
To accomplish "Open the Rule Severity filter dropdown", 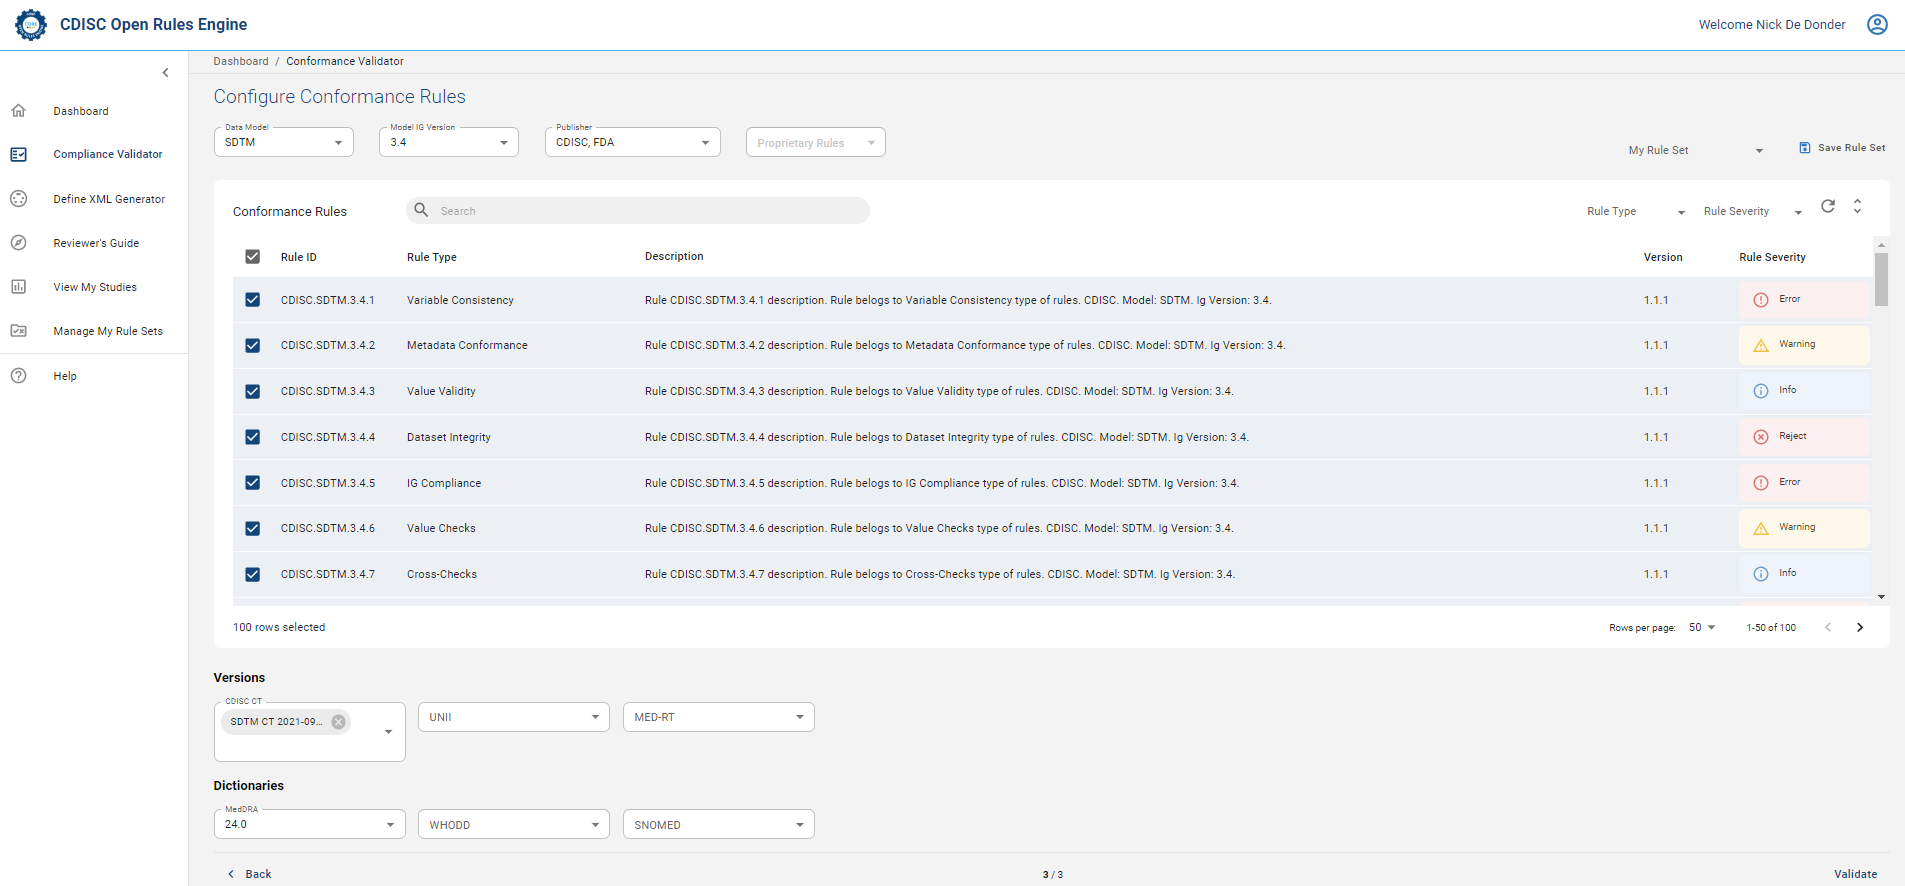I will tap(1753, 211).
